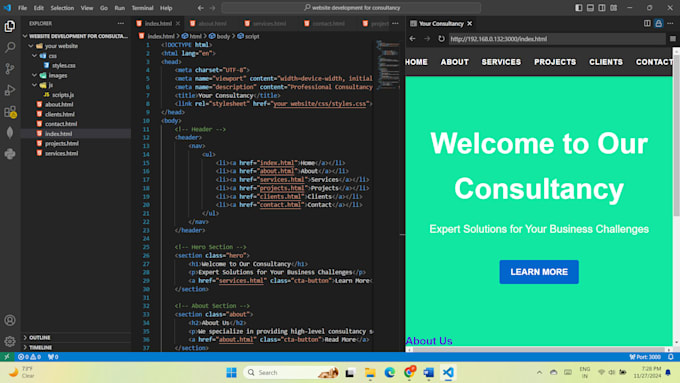Open the Selection menu
The width and height of the screenshot is (680, 383).
click(62, 8)
